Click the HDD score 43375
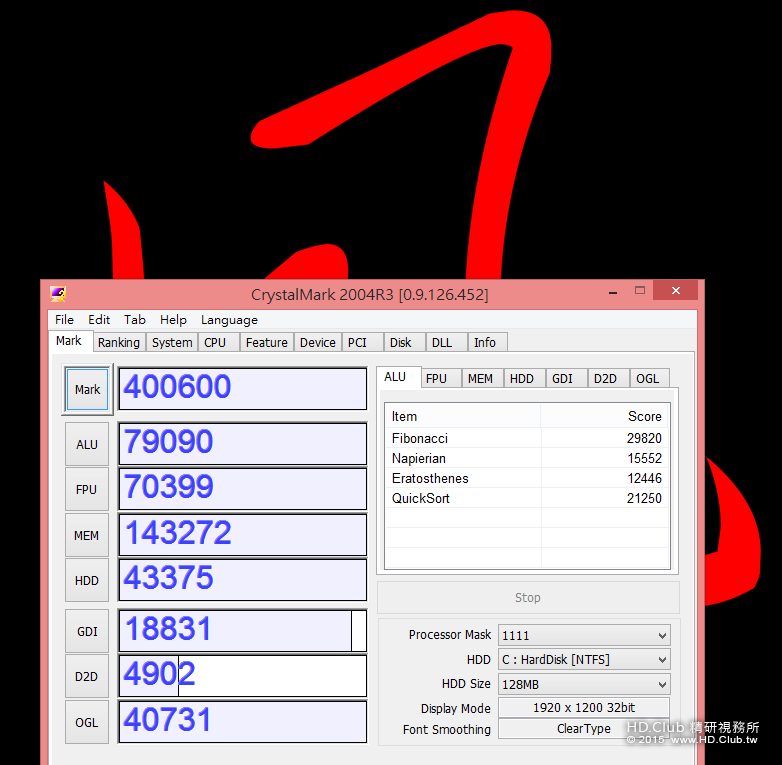The image size is (782, 765). pos(243,579)
